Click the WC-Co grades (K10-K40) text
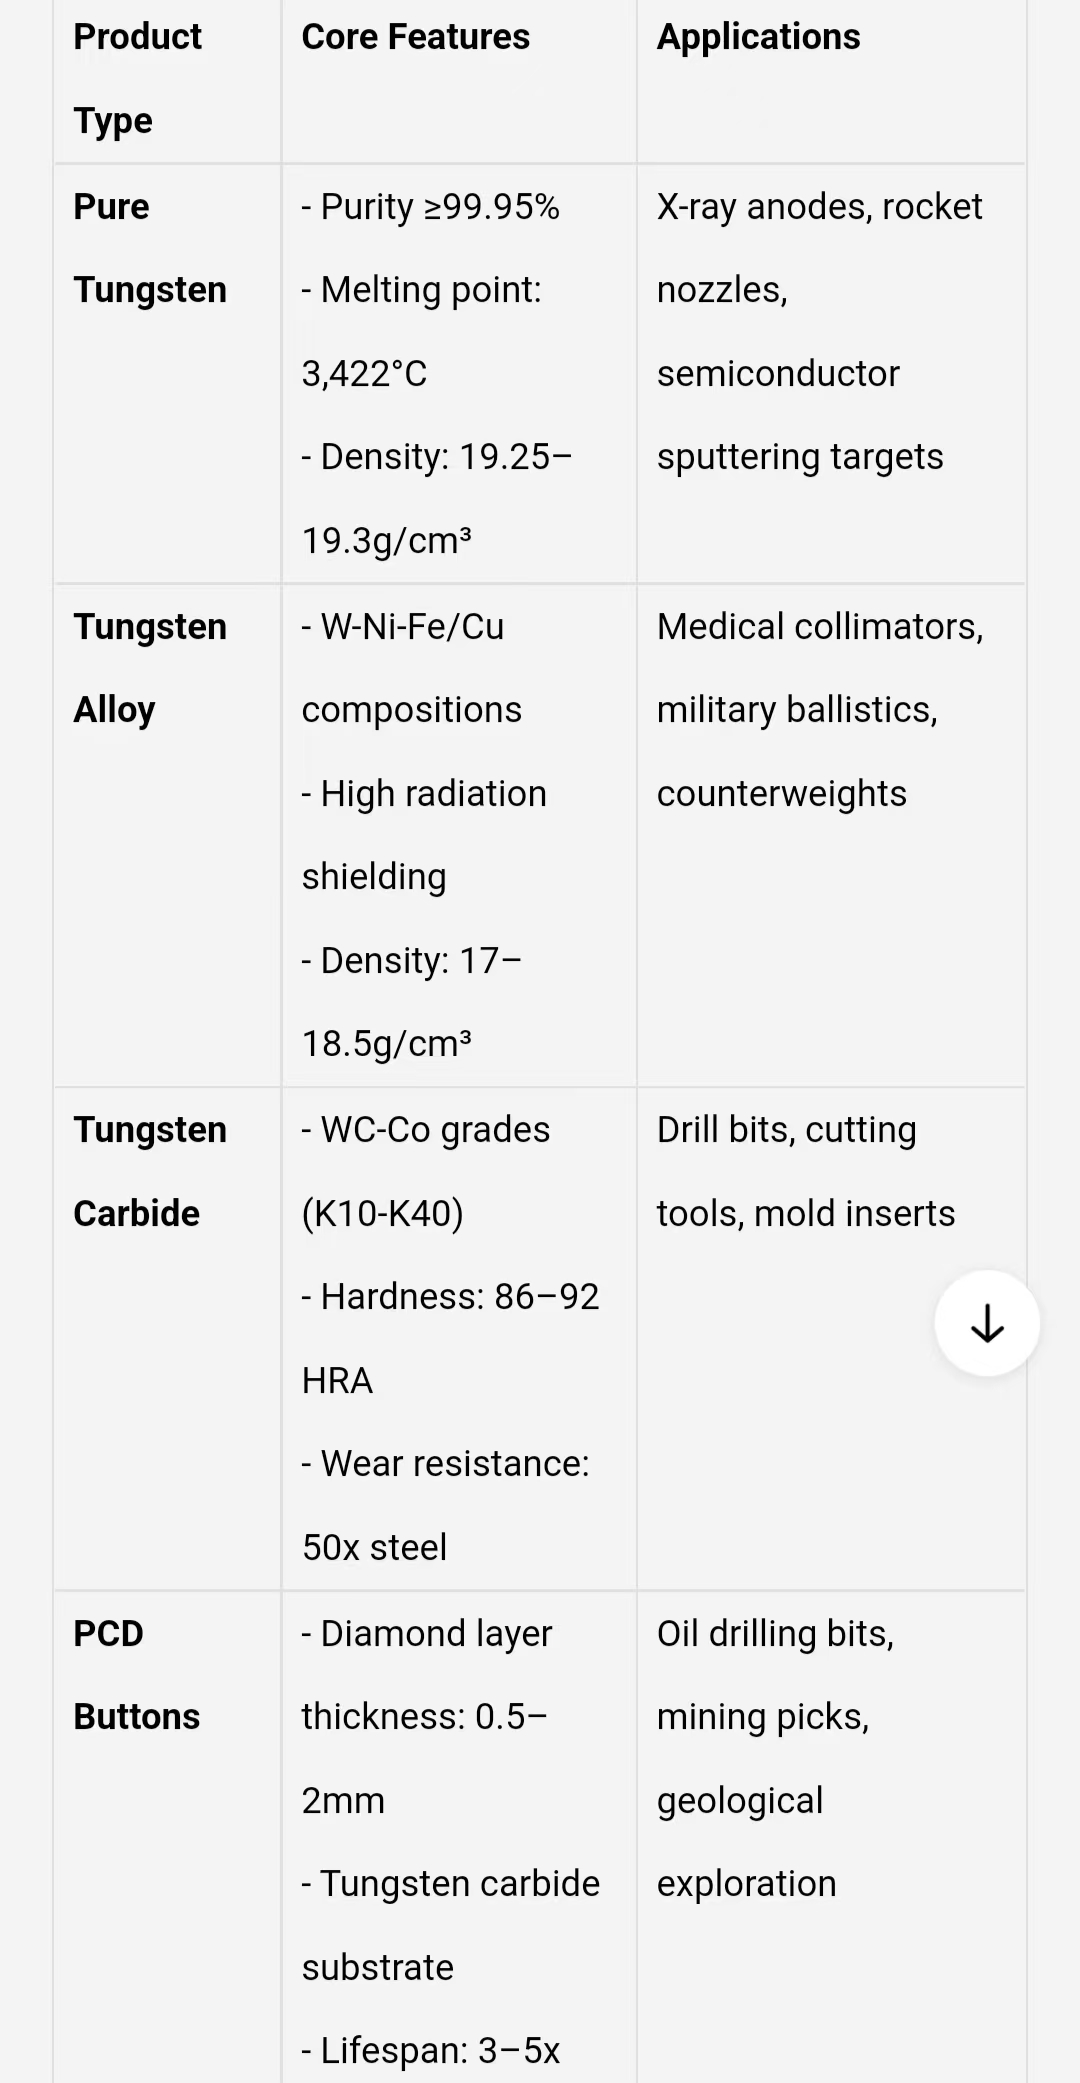 click(425, 1171)
